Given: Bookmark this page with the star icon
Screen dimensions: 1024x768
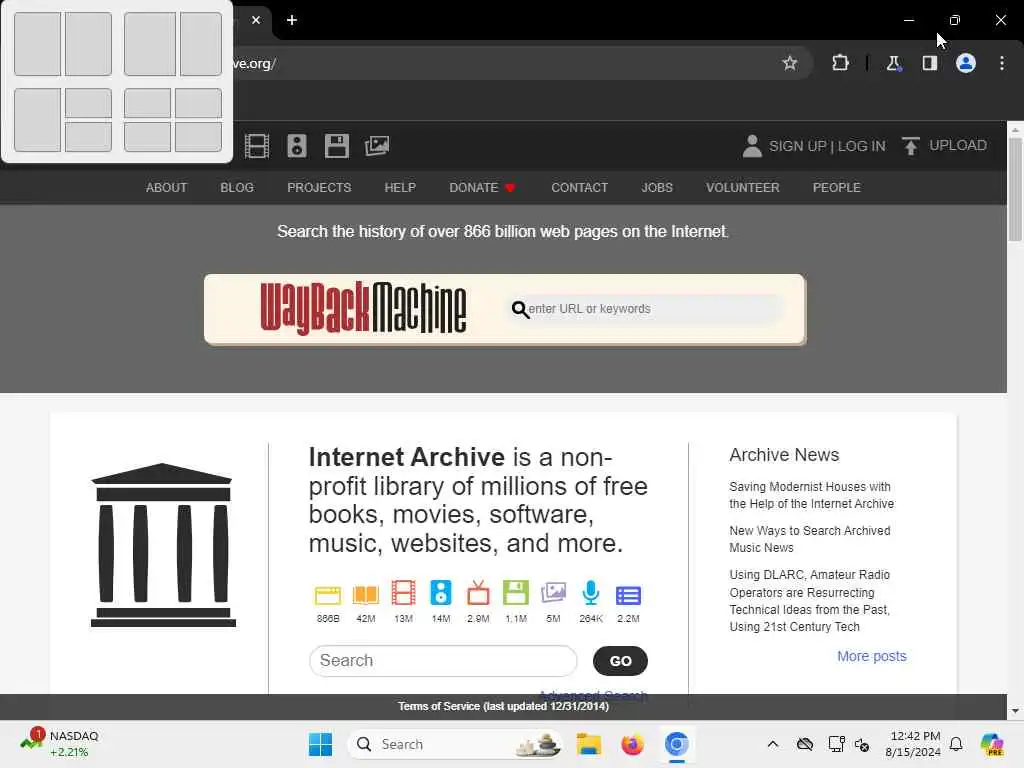Looking at the screenshot, I should pos(790,63).
